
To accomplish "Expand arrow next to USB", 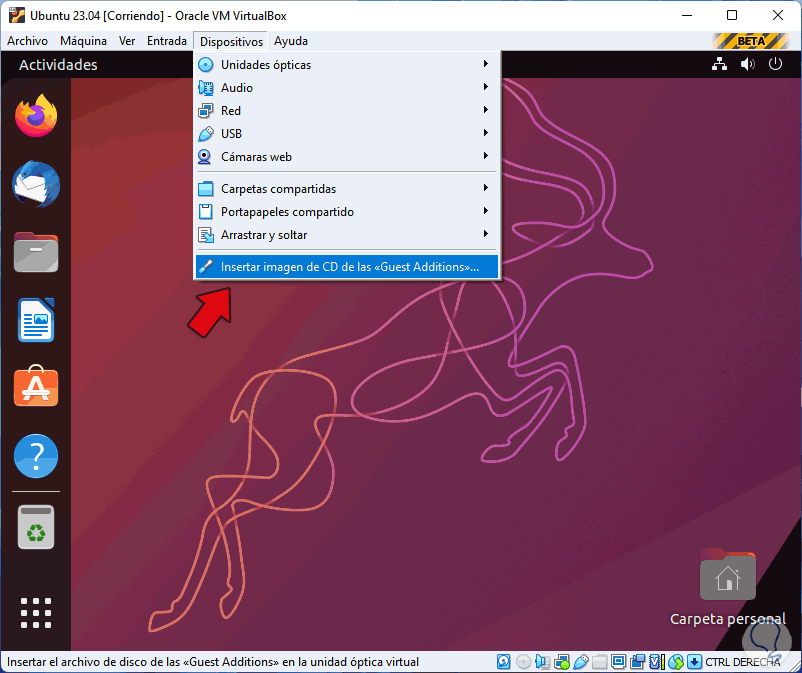I will pyautogui.click(x=485, y=133).
